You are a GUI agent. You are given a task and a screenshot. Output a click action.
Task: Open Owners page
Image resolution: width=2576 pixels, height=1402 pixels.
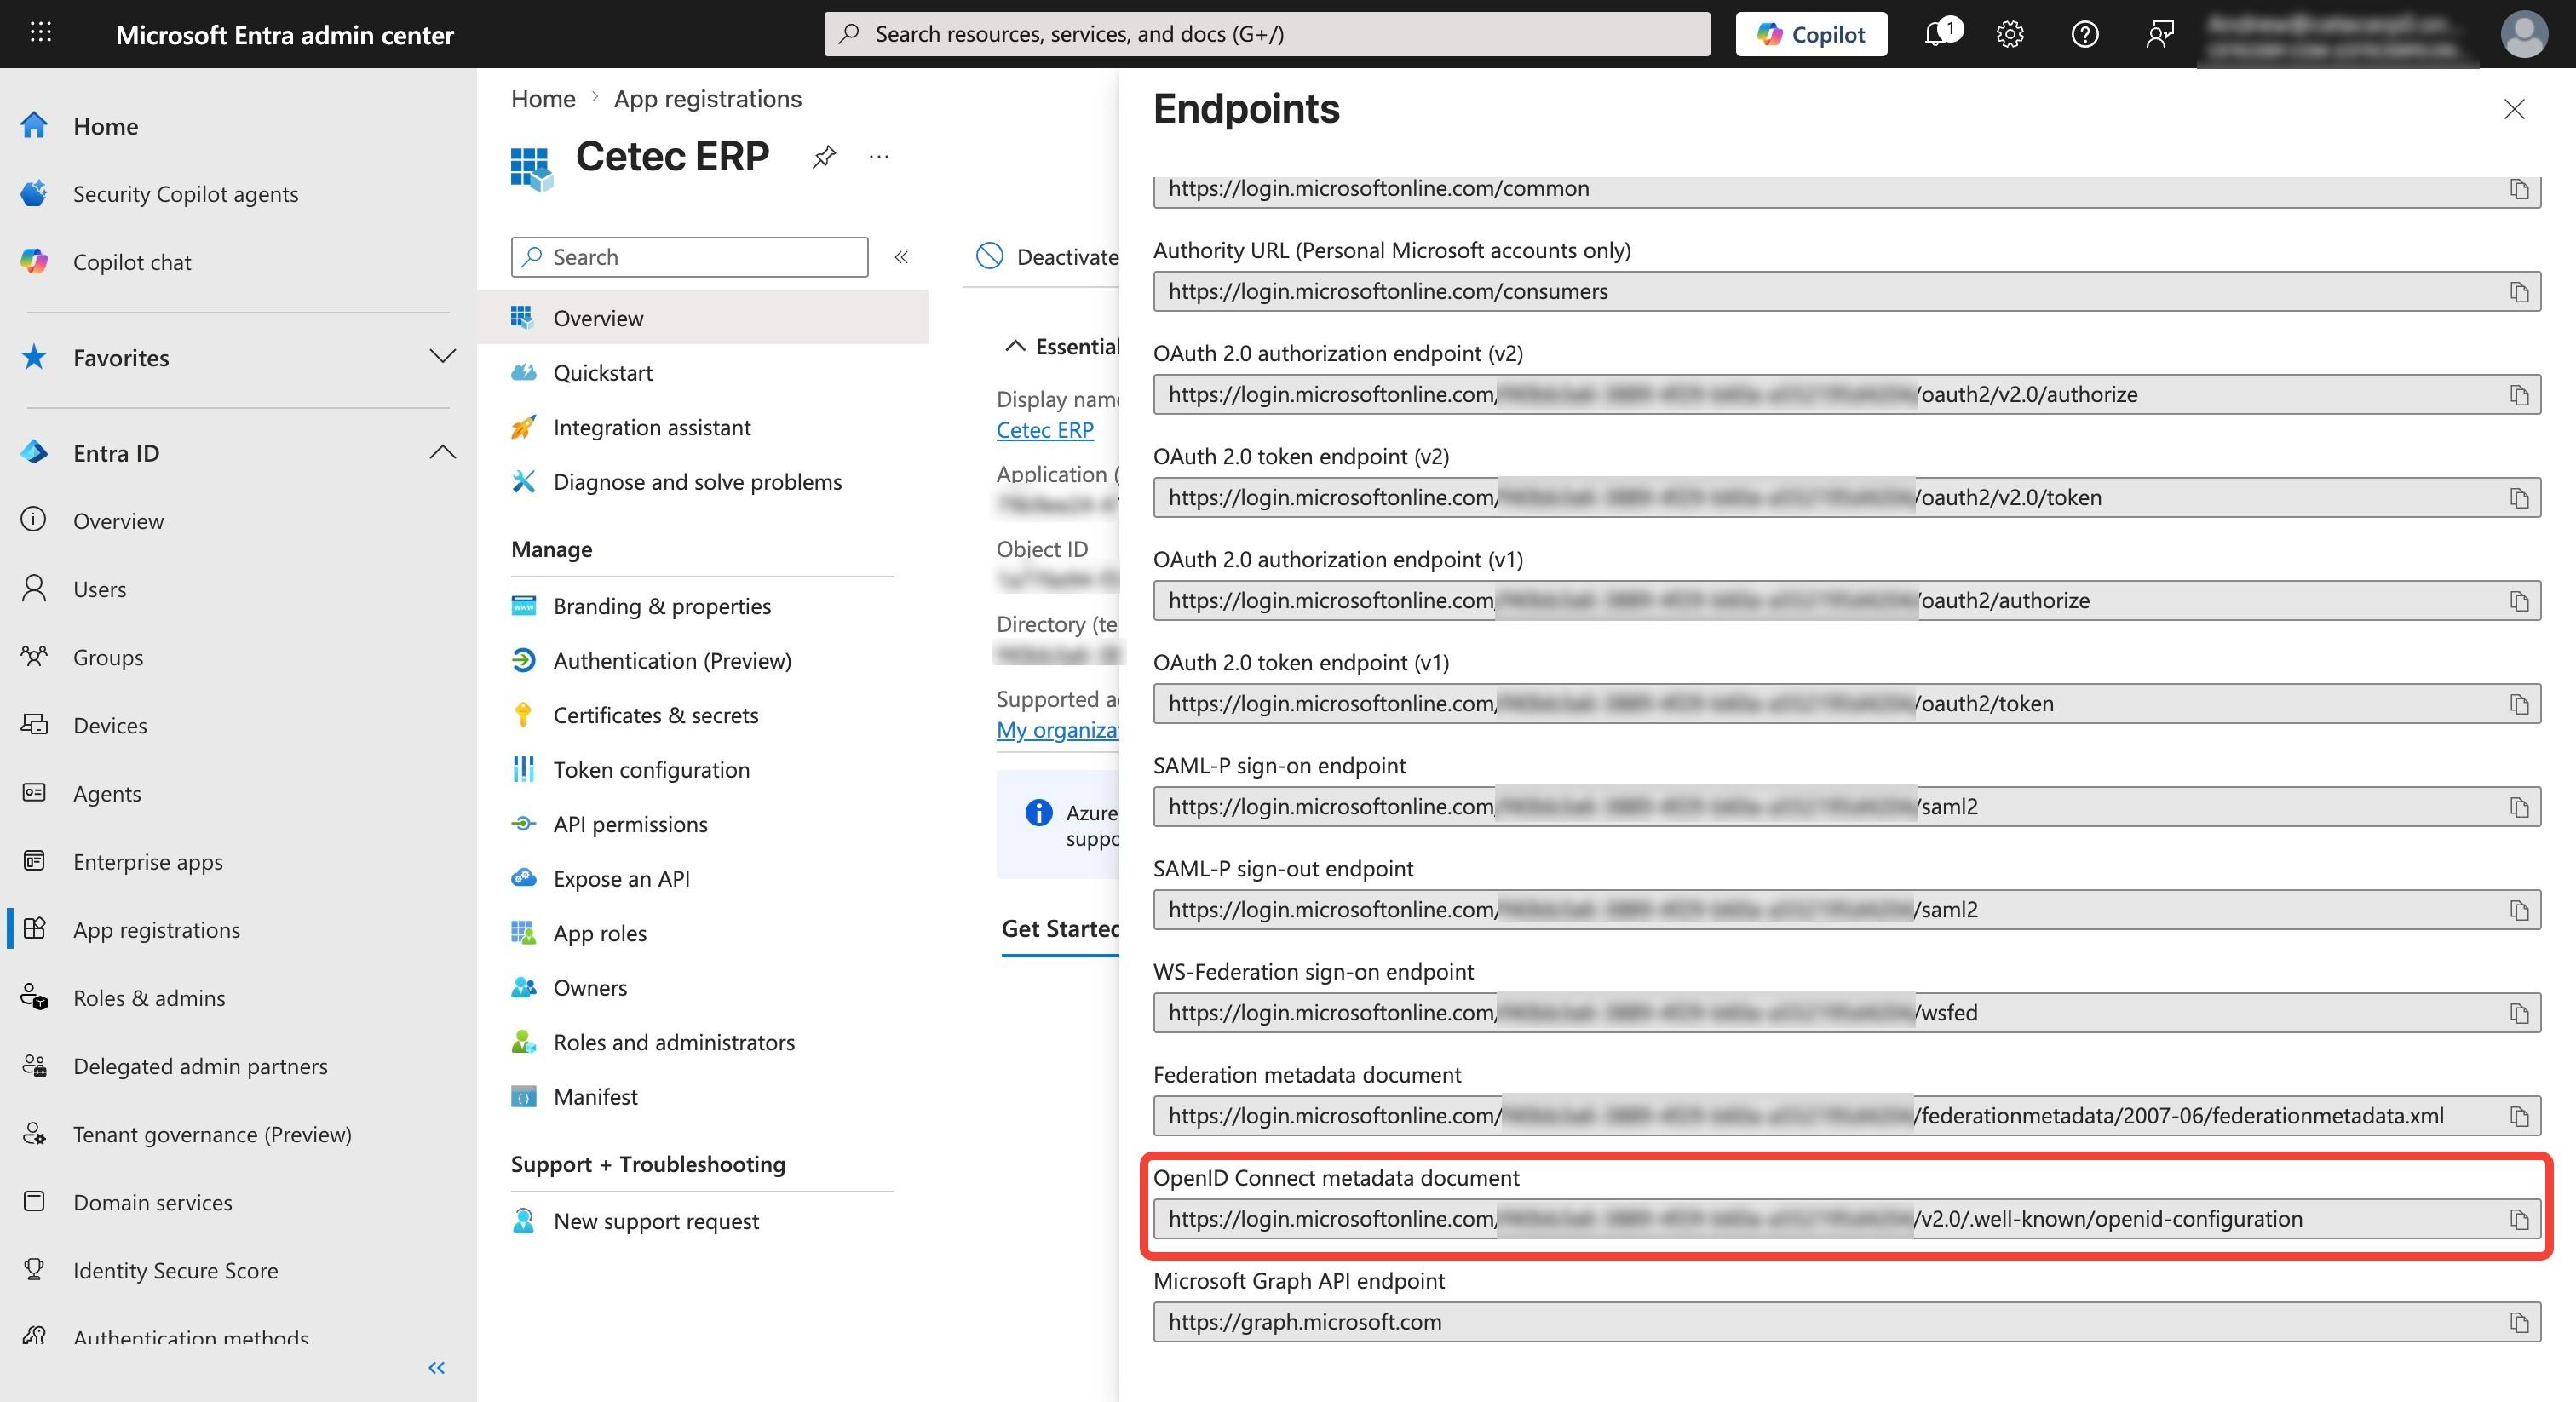(x=590, y=987)
